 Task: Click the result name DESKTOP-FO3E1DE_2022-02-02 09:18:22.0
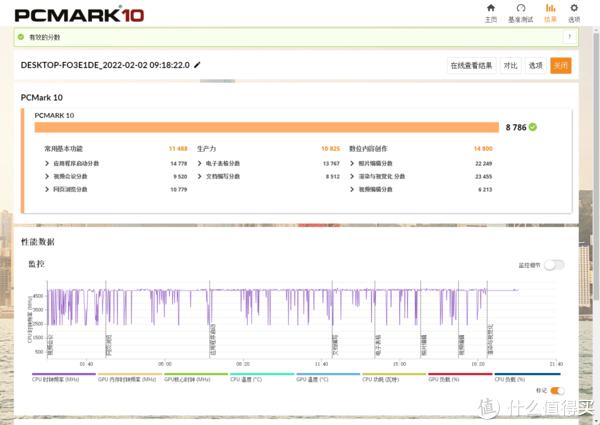[x=105, y=65]
